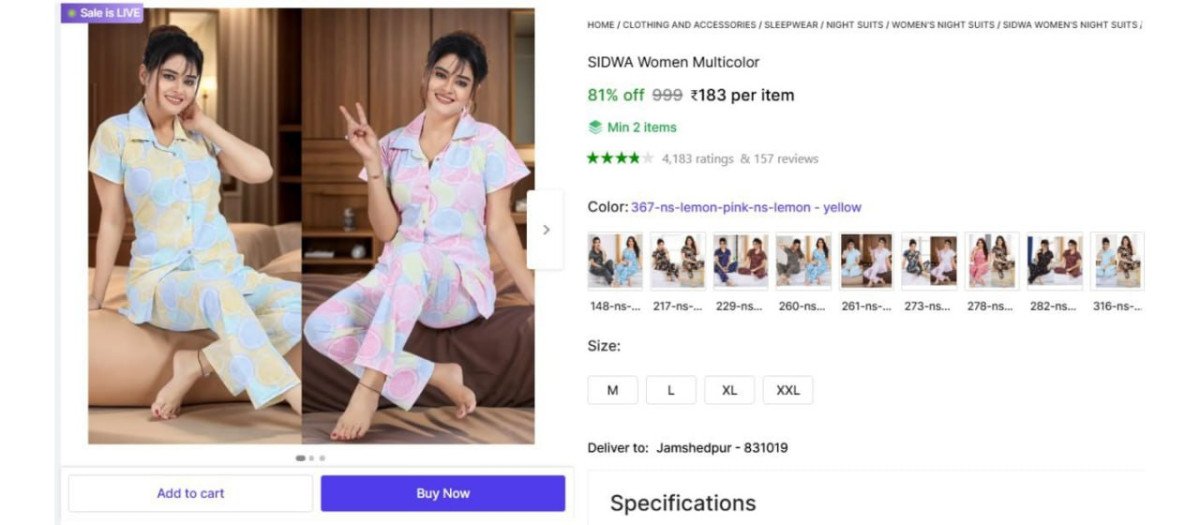
Task: Go to HOME in breadcrumb
Action: (x=601, y=25)
